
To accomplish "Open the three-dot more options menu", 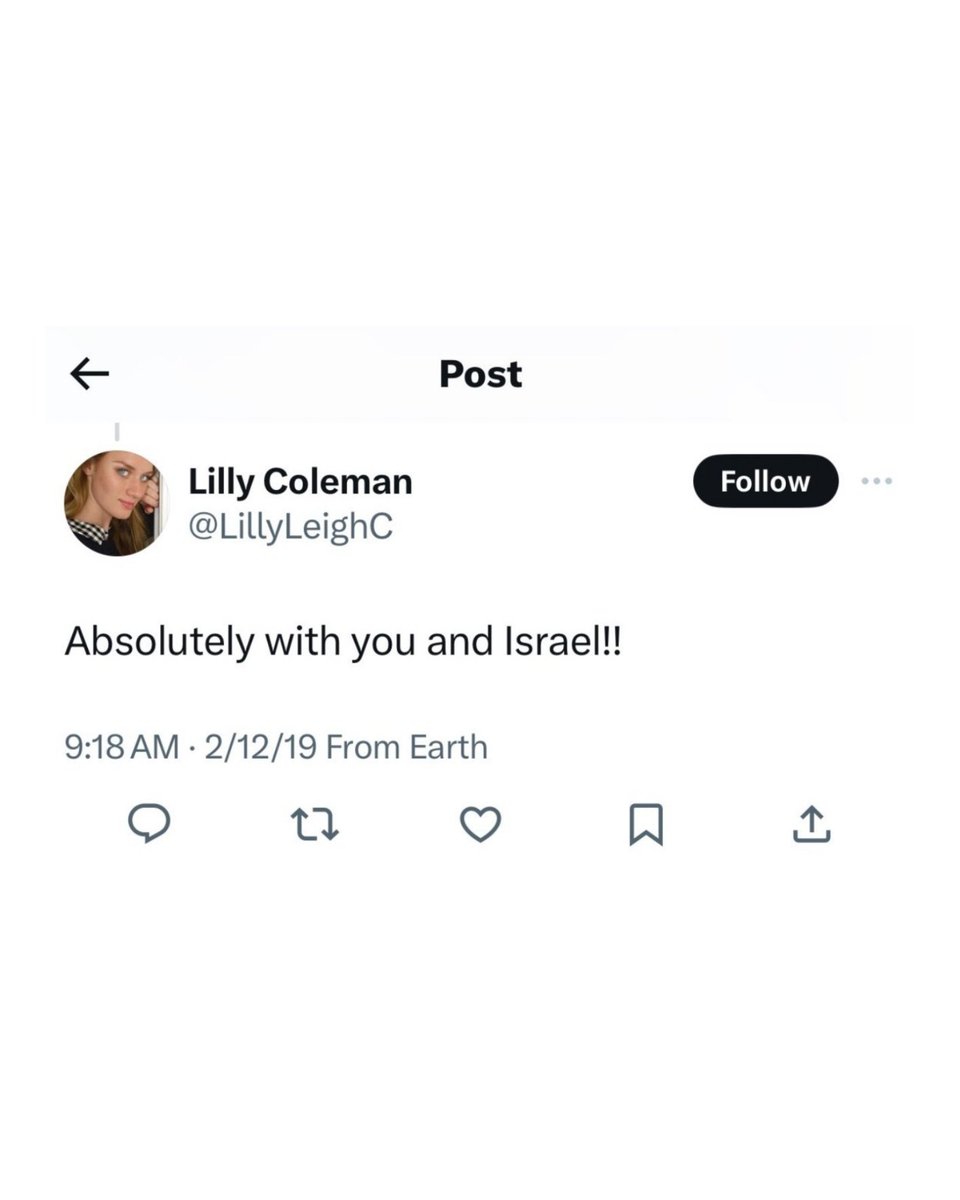I will pyautogui.click(x=876, y=481).
